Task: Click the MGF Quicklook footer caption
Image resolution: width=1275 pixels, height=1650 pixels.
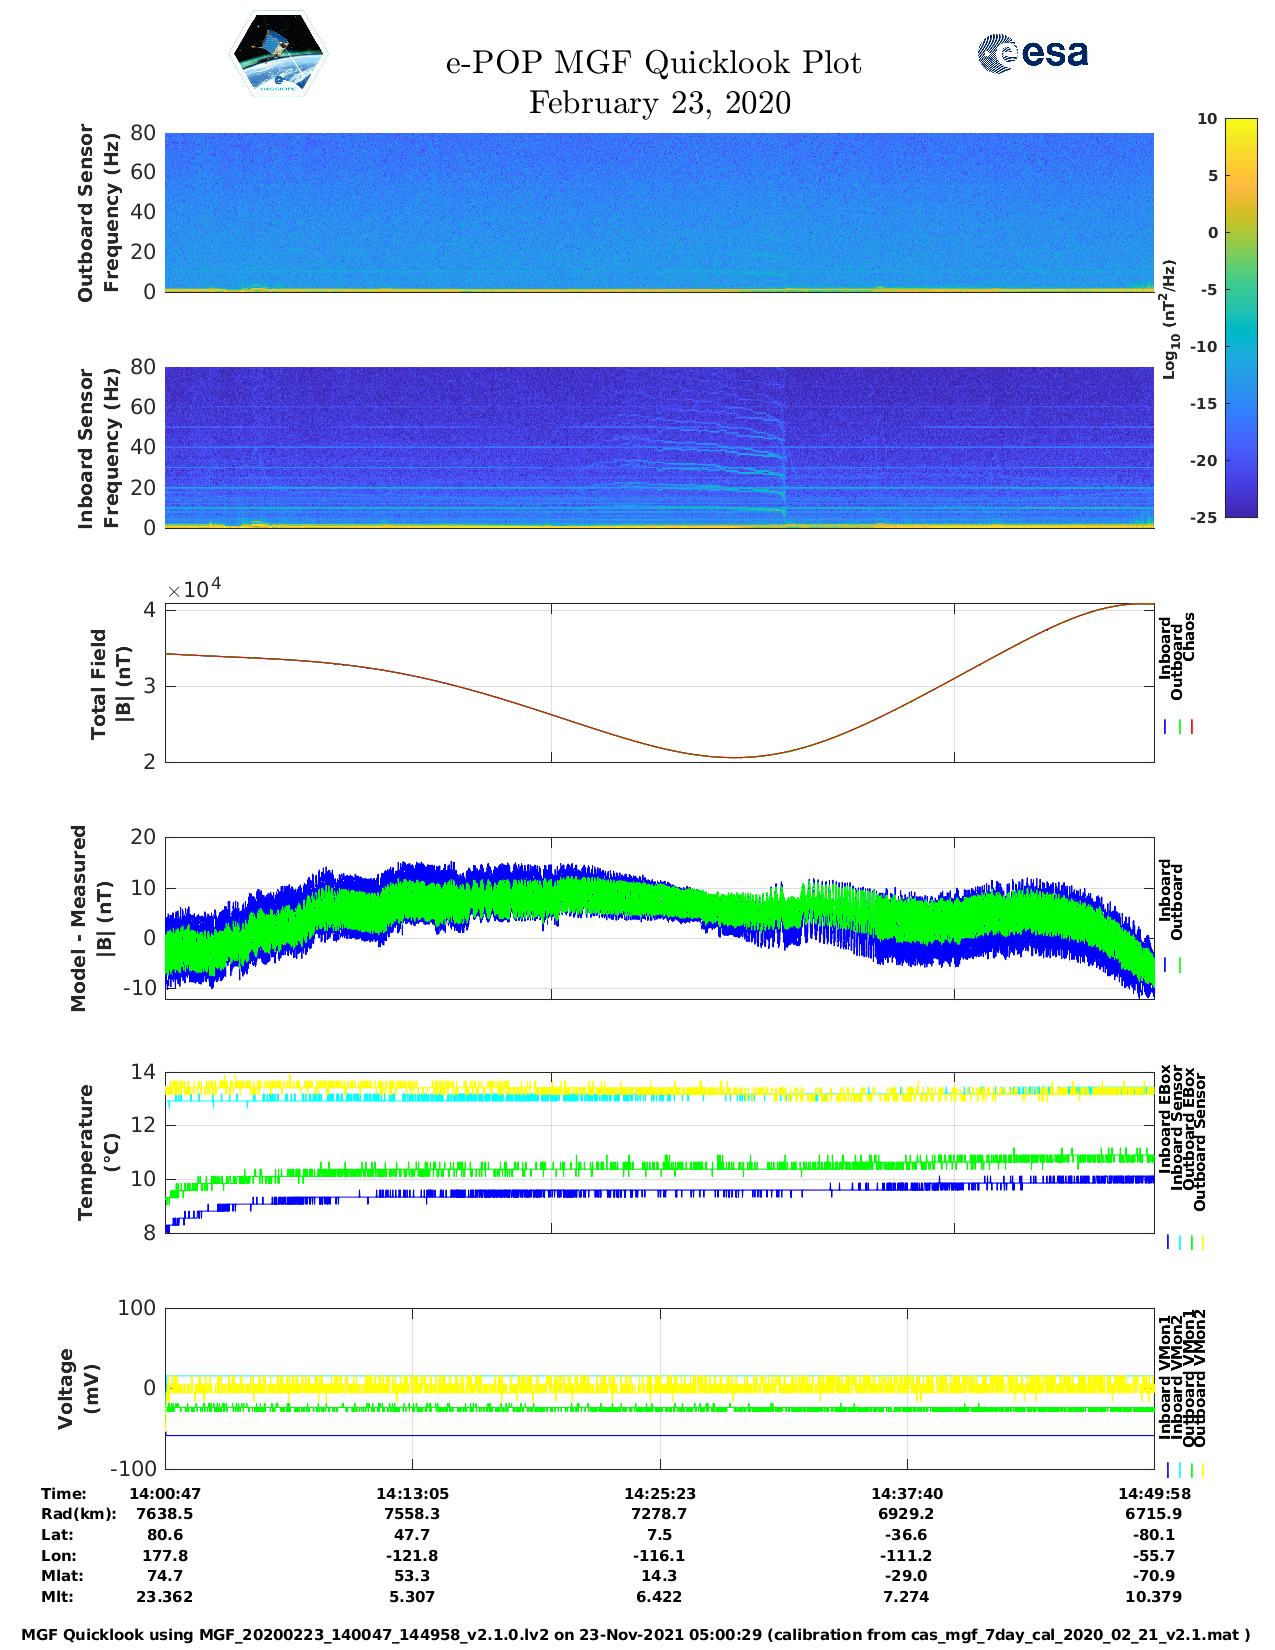Action: click(x=636, y=1635)
